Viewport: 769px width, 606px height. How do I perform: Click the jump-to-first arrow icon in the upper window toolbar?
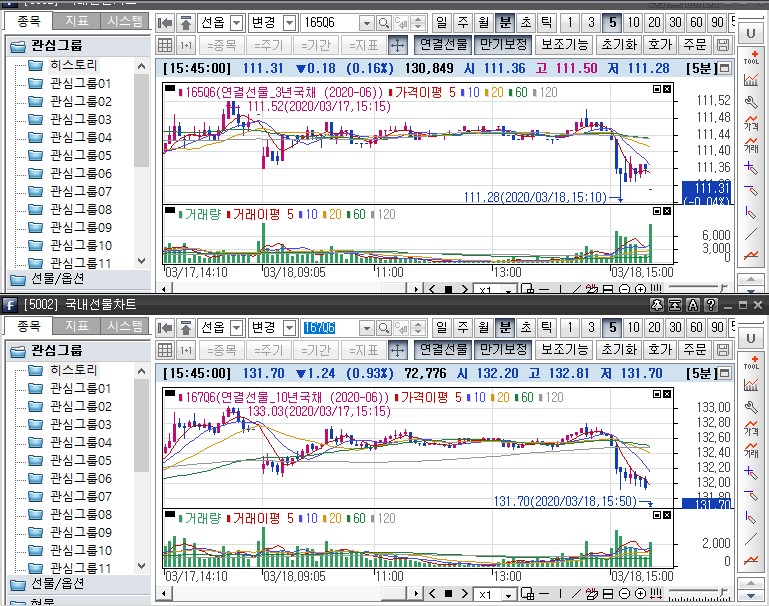point(166,22)
